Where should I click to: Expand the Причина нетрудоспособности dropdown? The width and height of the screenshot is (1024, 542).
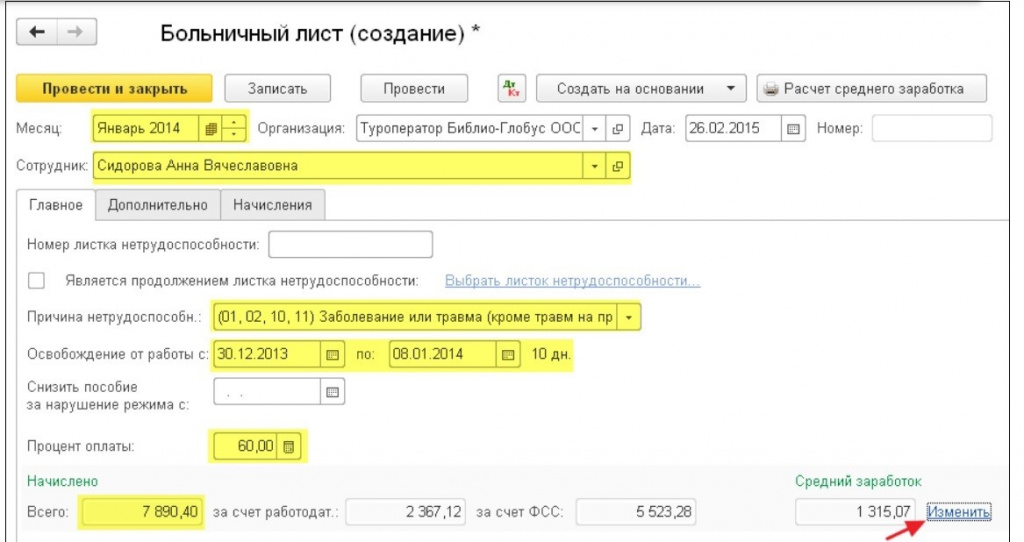point(629,318)
